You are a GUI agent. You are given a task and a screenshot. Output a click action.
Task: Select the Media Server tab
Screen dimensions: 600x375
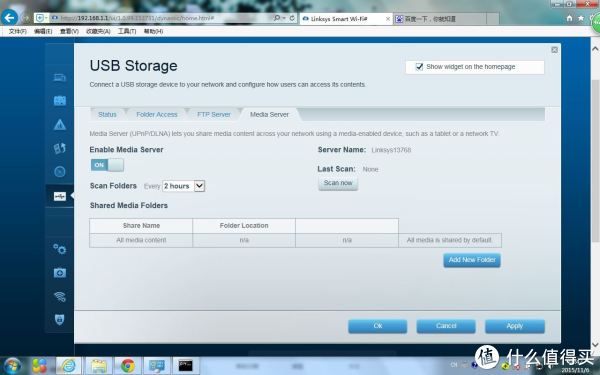pyautogui.click(x=269, y=114)
